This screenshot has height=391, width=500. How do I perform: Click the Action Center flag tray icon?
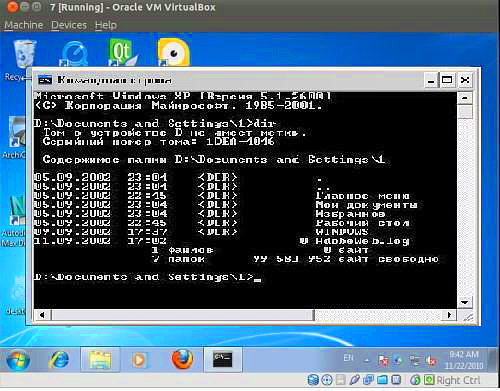pyautogui.click(x=384, y=360)
